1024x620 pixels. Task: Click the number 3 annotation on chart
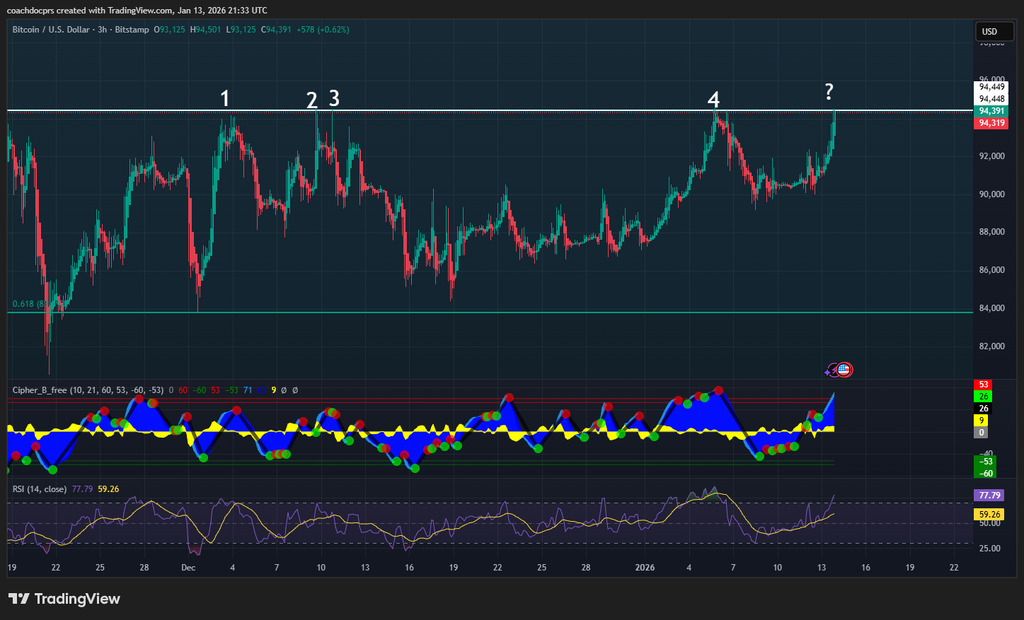[x=334, y=98]
